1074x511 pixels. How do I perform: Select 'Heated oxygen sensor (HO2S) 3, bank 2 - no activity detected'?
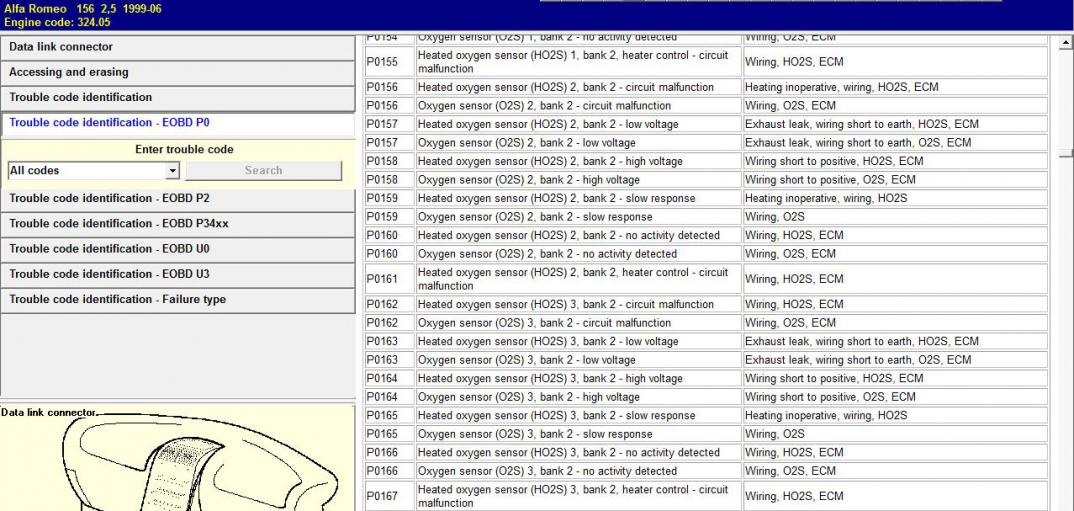pos(579,452)
